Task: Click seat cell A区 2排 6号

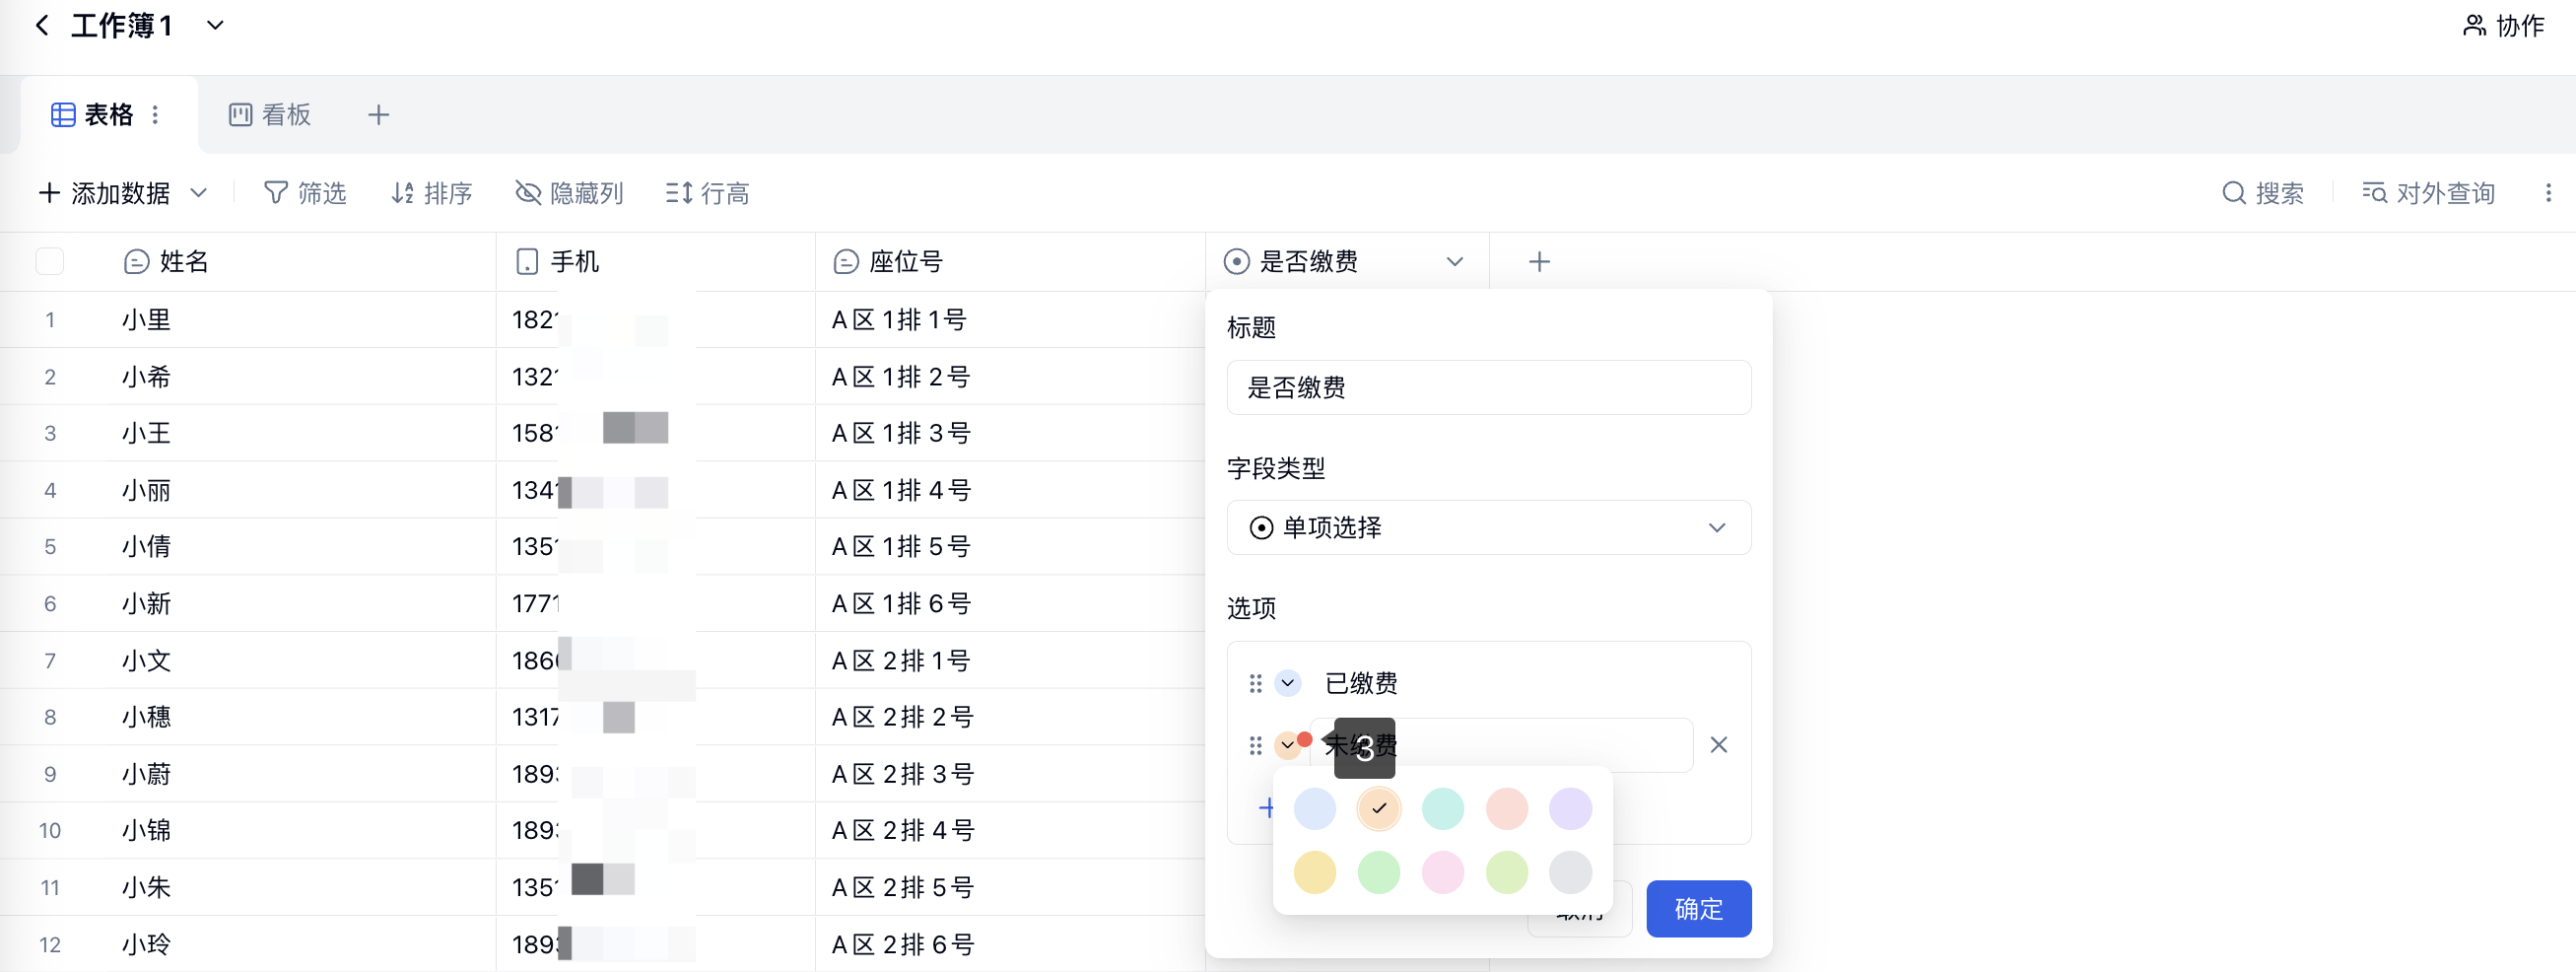Action: [x=1010, y=944]
